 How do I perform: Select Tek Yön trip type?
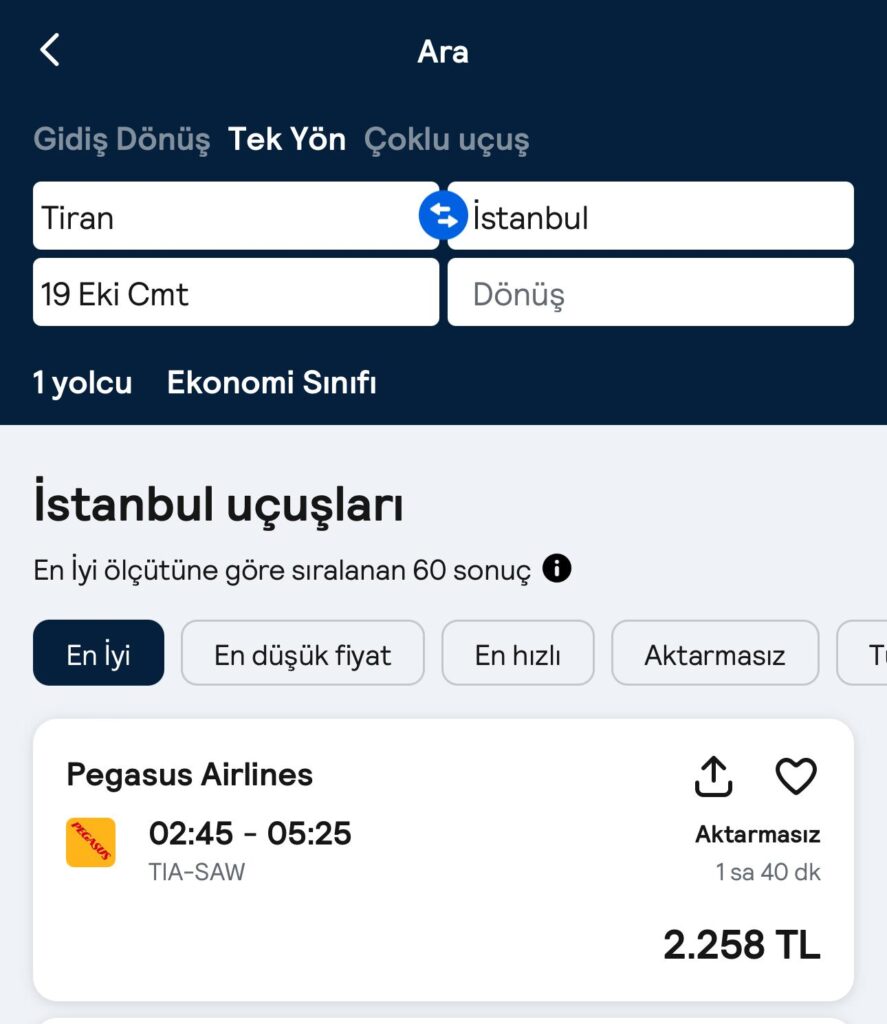(x=287, y=139)
